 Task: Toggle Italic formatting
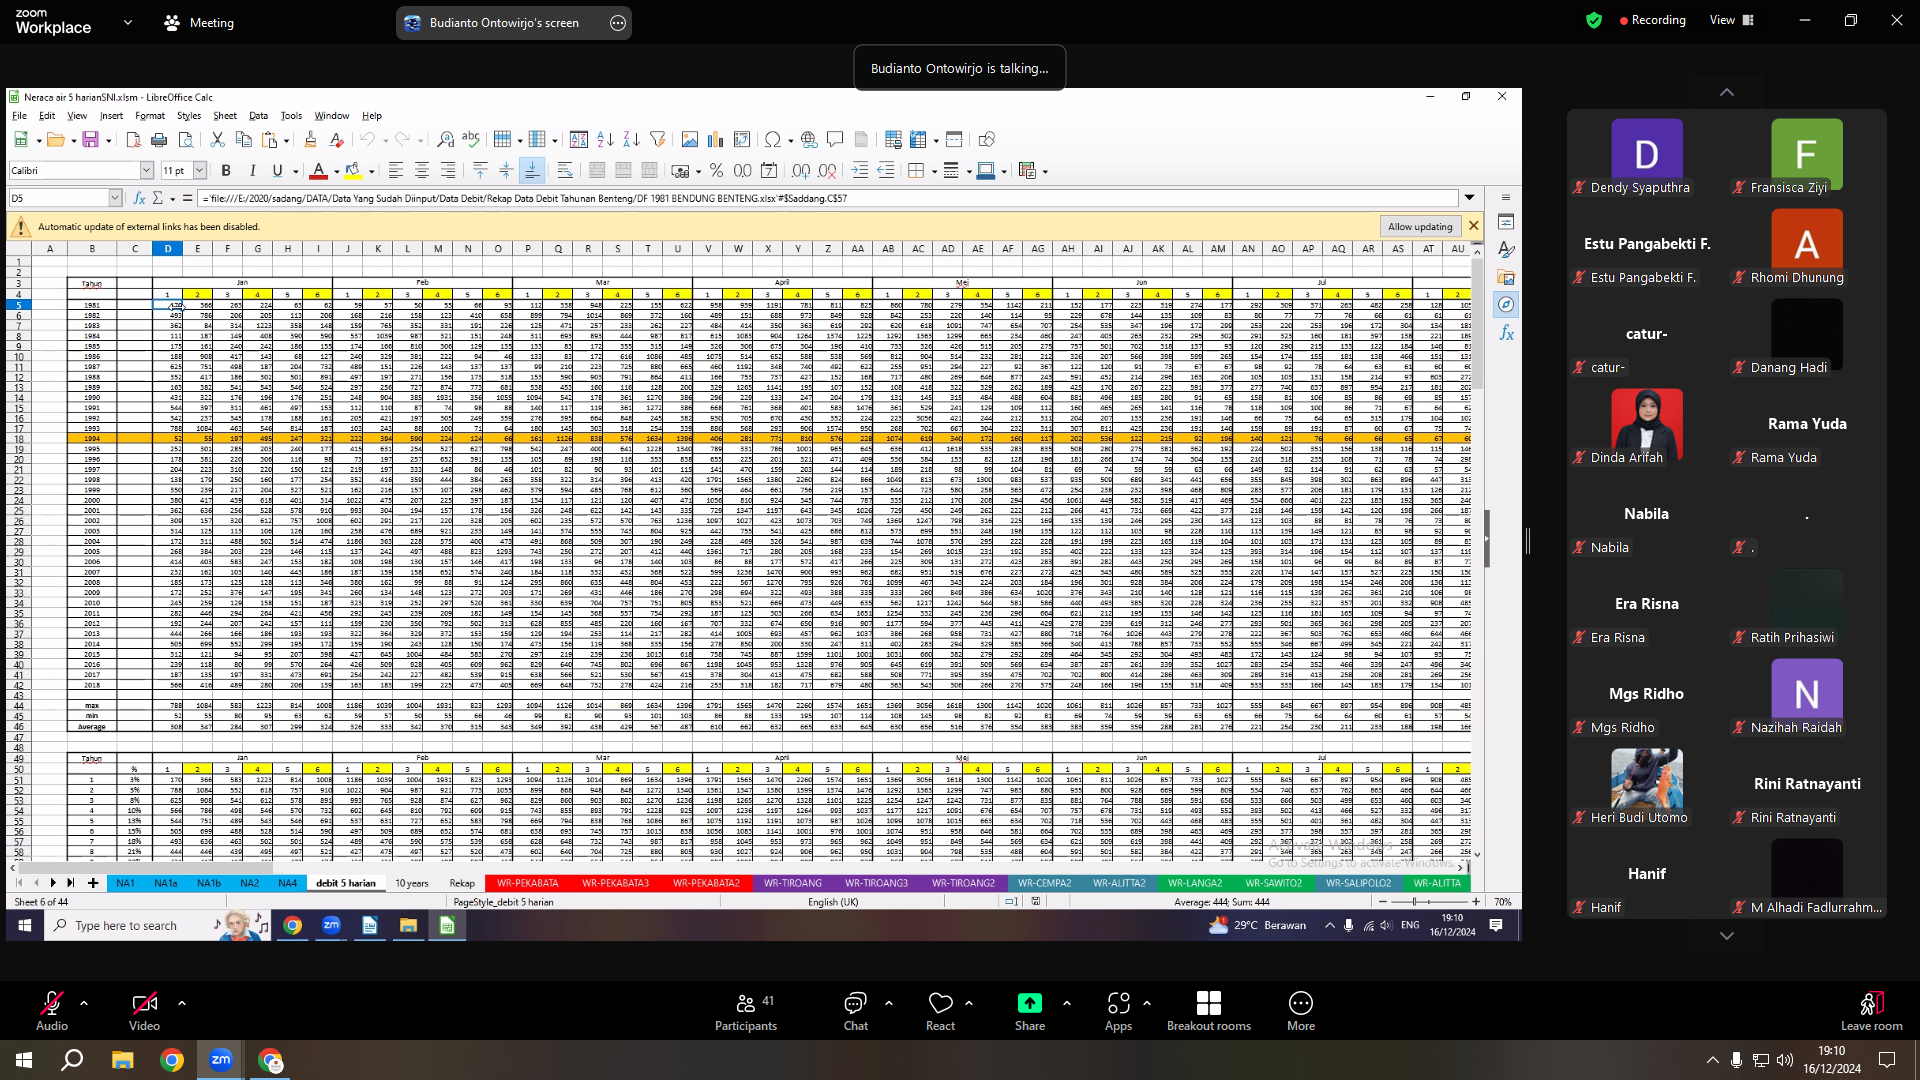[252, 171]
